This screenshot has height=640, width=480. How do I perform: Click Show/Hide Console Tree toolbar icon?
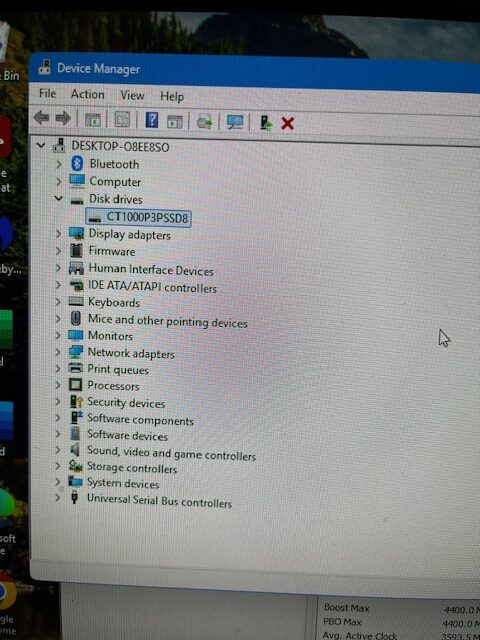pos(93,120)
